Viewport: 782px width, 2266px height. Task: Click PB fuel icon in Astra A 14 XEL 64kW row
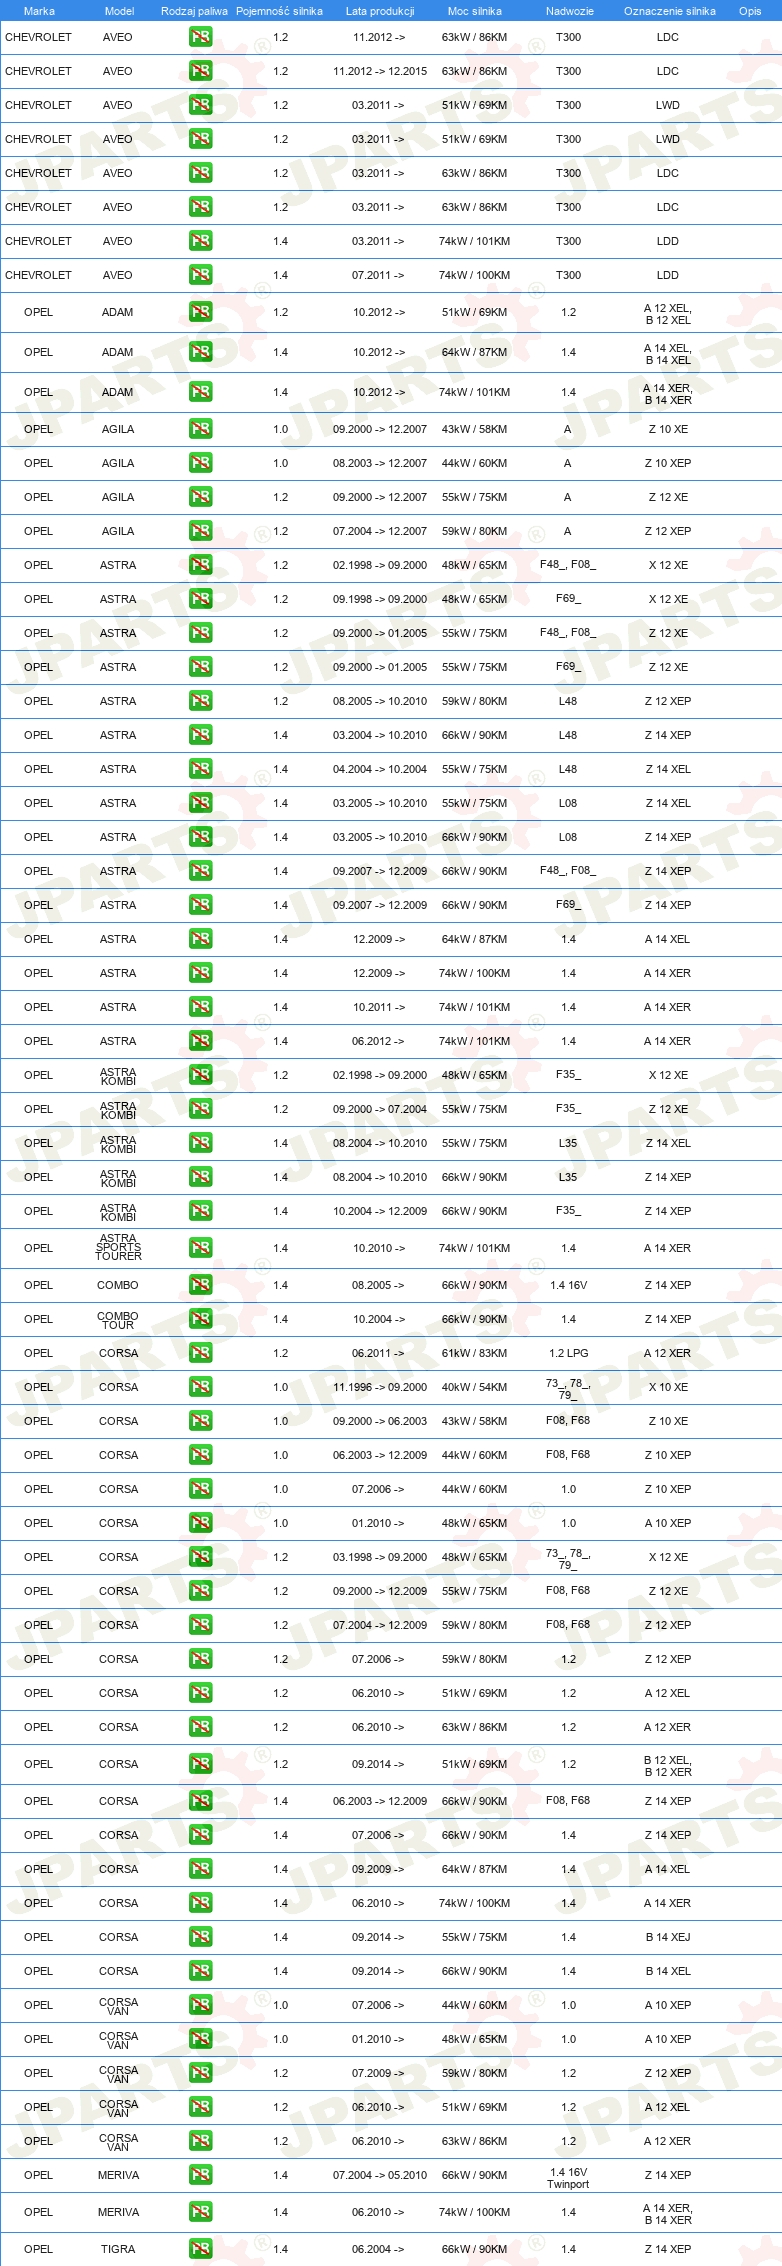(x=200, y=939)
